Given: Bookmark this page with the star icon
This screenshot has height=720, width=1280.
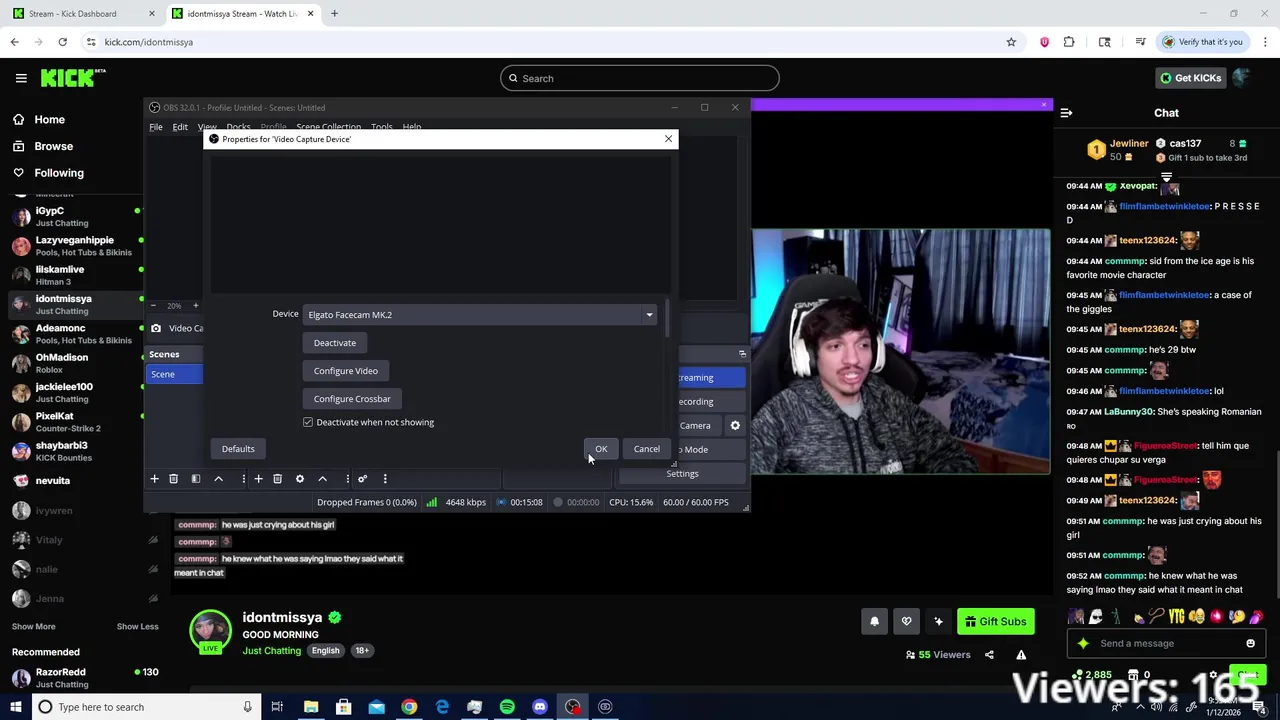Looking at the screenshot, I should [x=1011, y=42].
